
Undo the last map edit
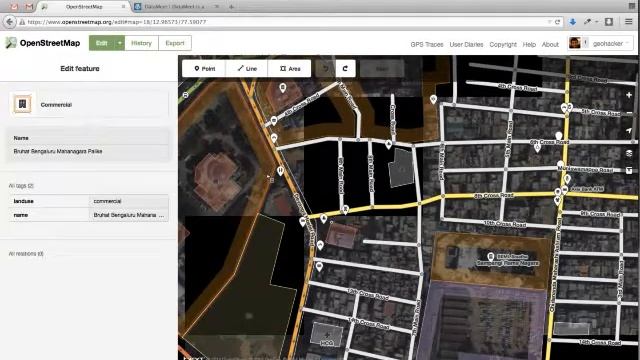pos(325,69)
